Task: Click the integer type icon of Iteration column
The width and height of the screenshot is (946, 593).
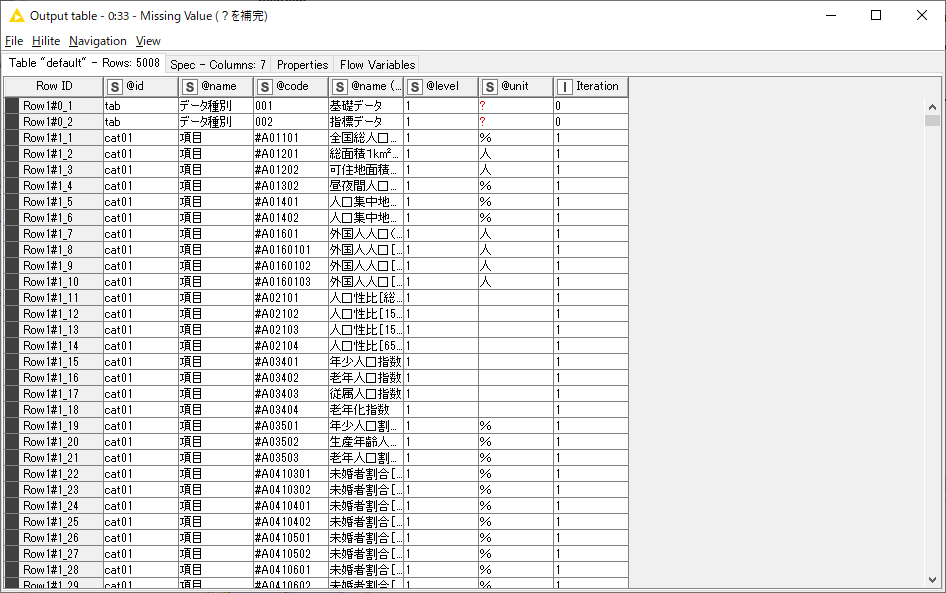Action: click(x=564, y=87)
